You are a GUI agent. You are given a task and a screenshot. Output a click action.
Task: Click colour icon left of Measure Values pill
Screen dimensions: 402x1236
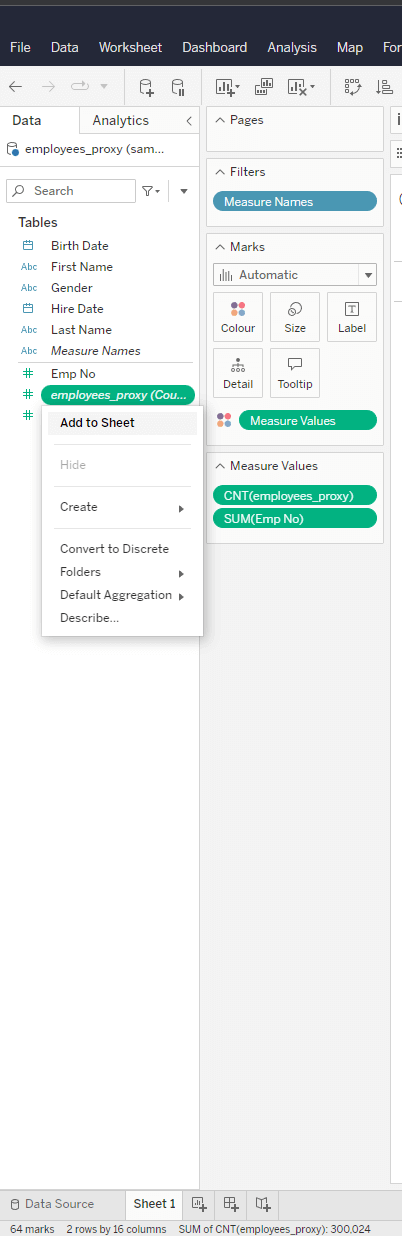(224, 421)
